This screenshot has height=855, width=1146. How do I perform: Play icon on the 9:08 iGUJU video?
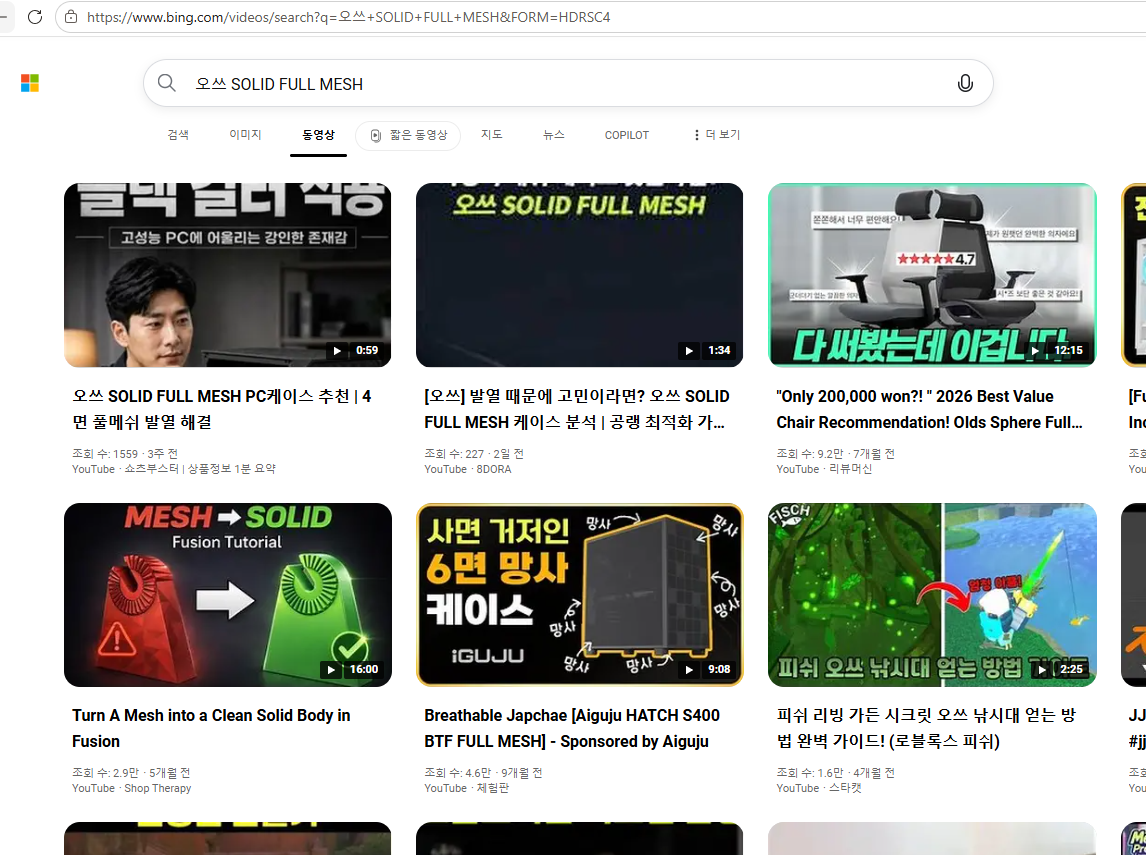tap(689, 669)
